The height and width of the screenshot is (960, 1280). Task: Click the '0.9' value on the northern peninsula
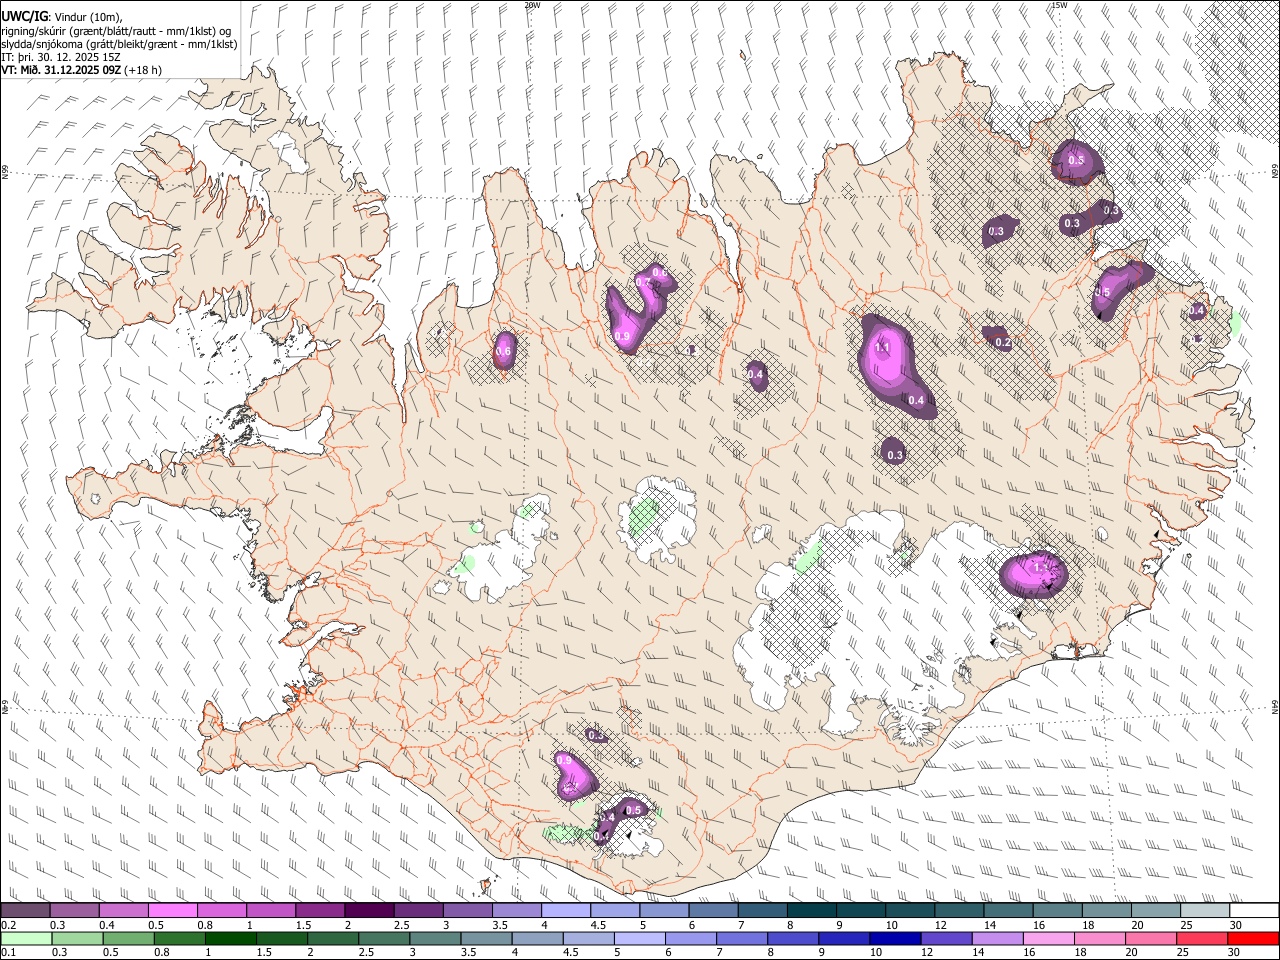coord(622,337)
